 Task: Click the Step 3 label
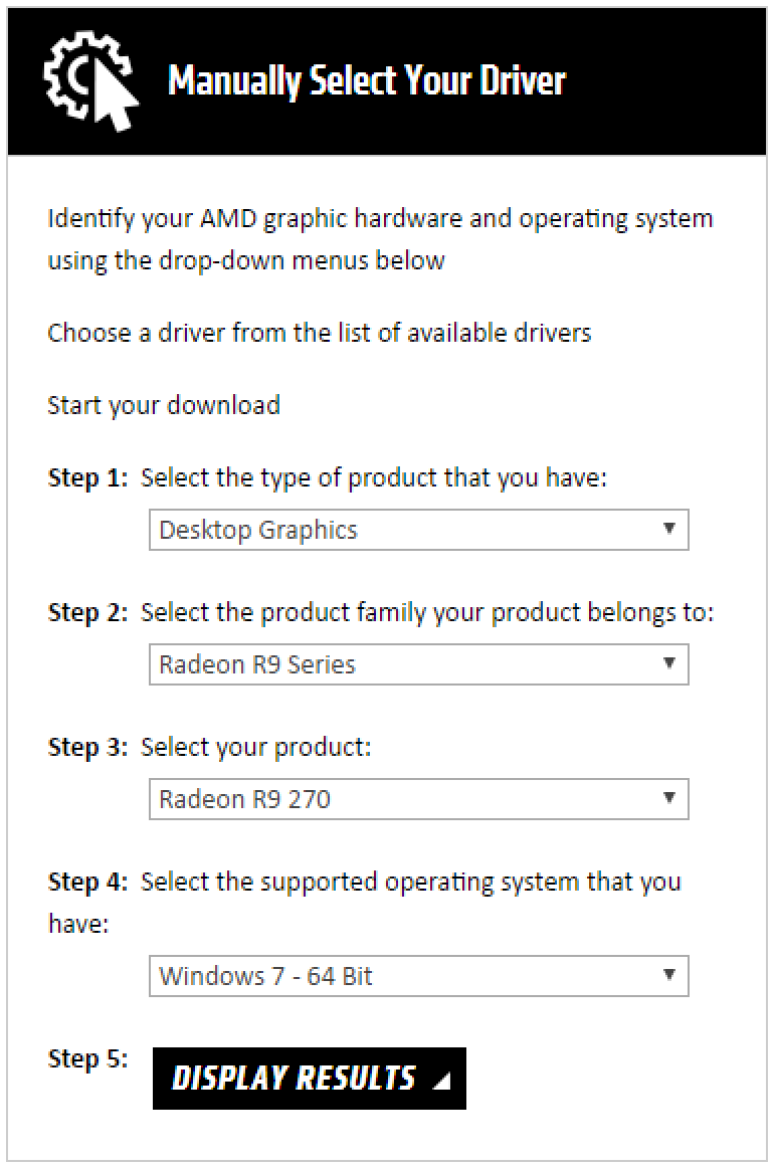click(88, 747)
